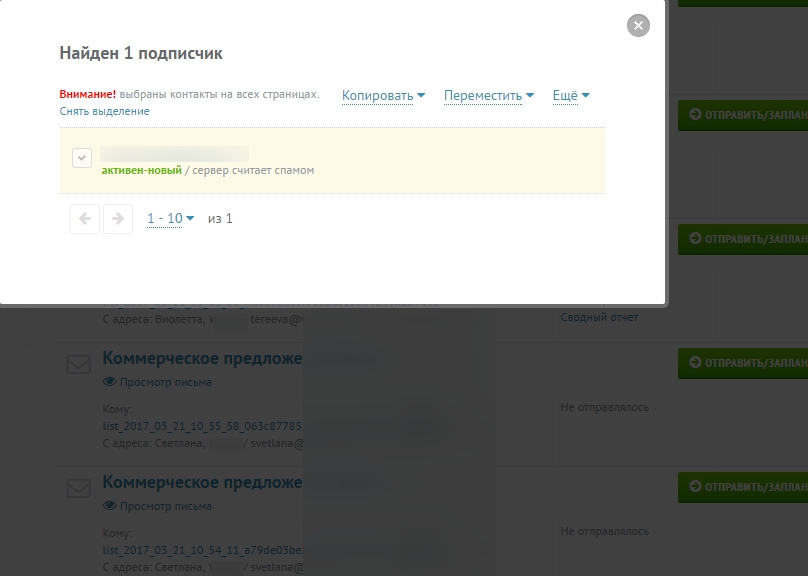Click eye icon above the list_2017_03_21_10_54_11 recipient
This screenshot has width=808, height=576.
[109, 506]
